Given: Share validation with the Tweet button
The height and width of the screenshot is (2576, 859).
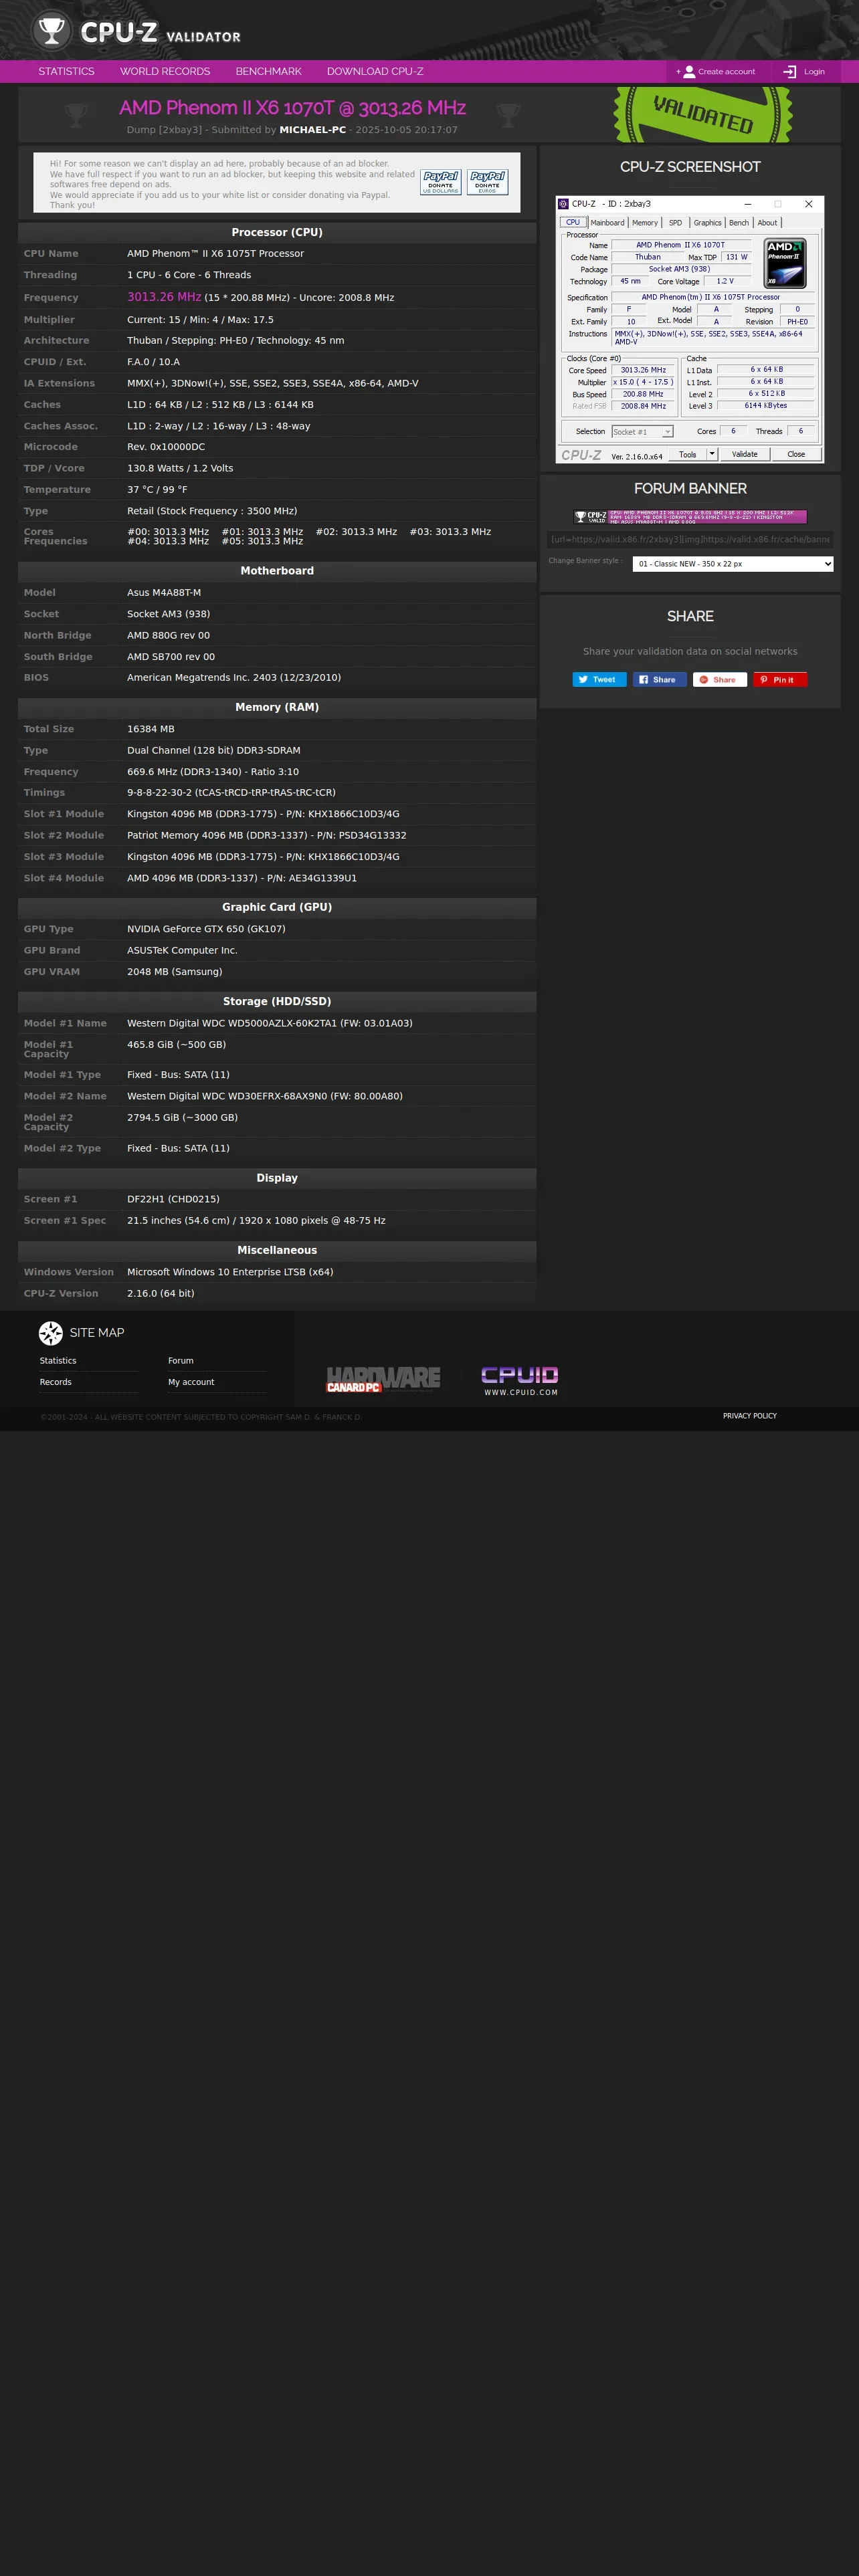Looking at the screenshot, I should 599,680.
